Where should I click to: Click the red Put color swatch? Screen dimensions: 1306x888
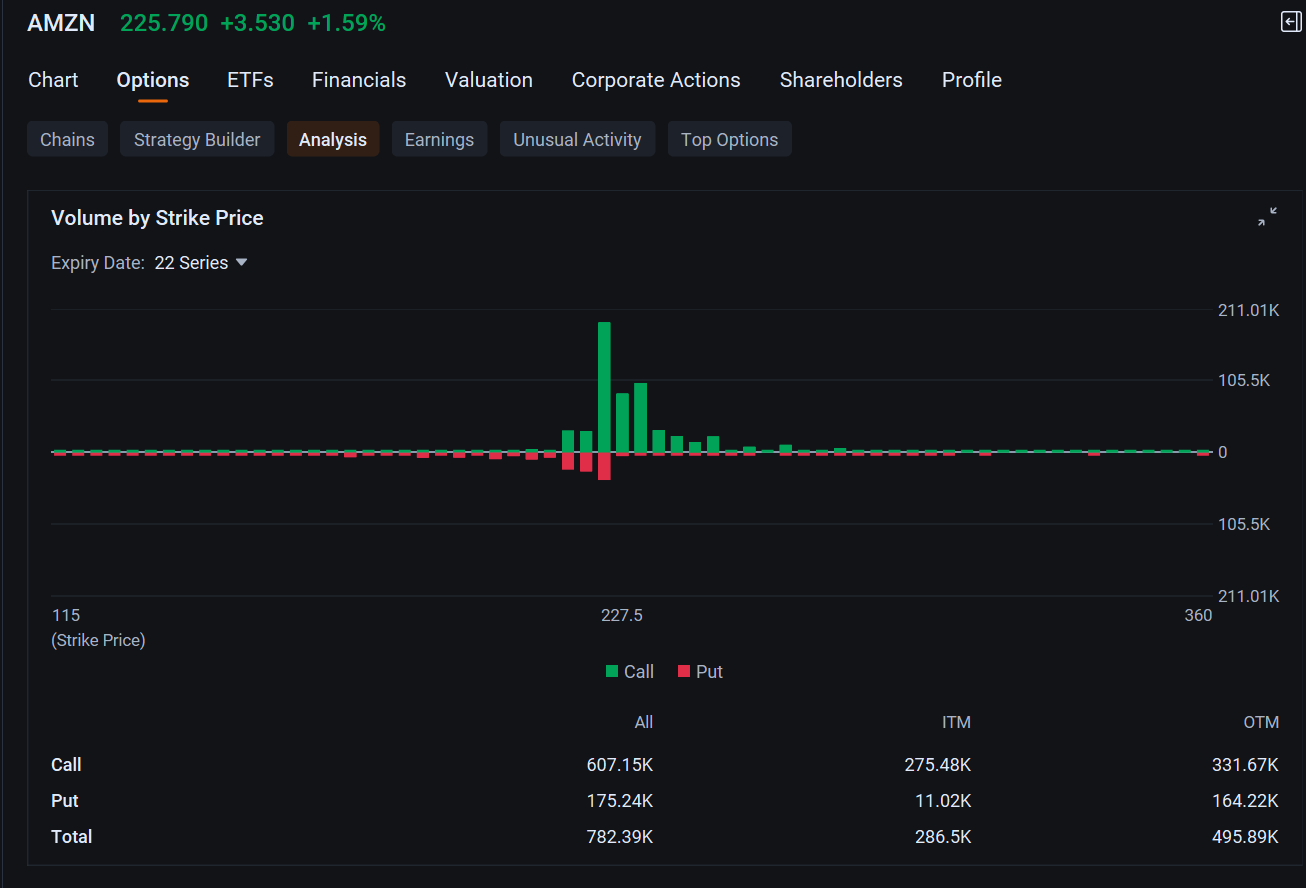point(684,672)
